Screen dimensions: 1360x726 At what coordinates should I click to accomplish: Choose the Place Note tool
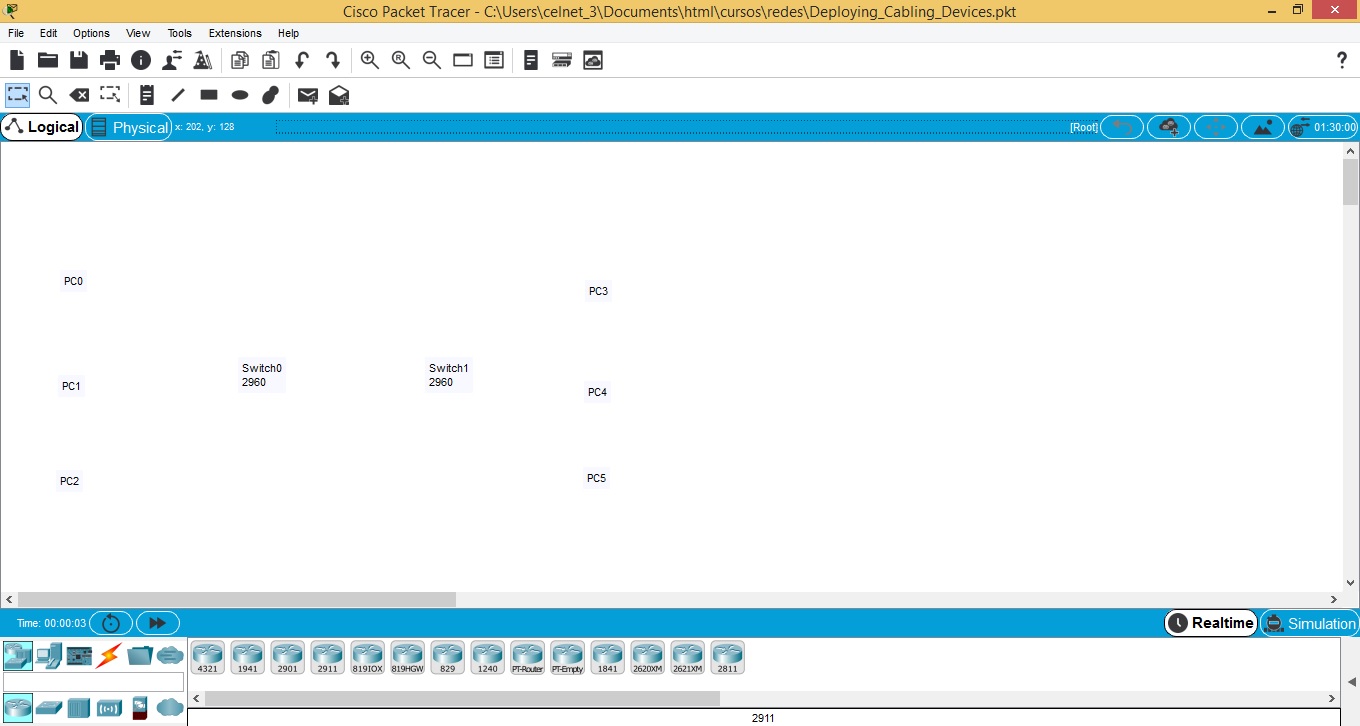click(x=147, y=95)
